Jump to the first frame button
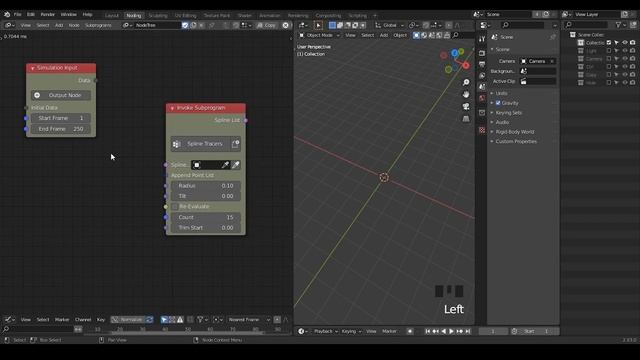Viewport: 640px width, 360px height. (427, 331)
